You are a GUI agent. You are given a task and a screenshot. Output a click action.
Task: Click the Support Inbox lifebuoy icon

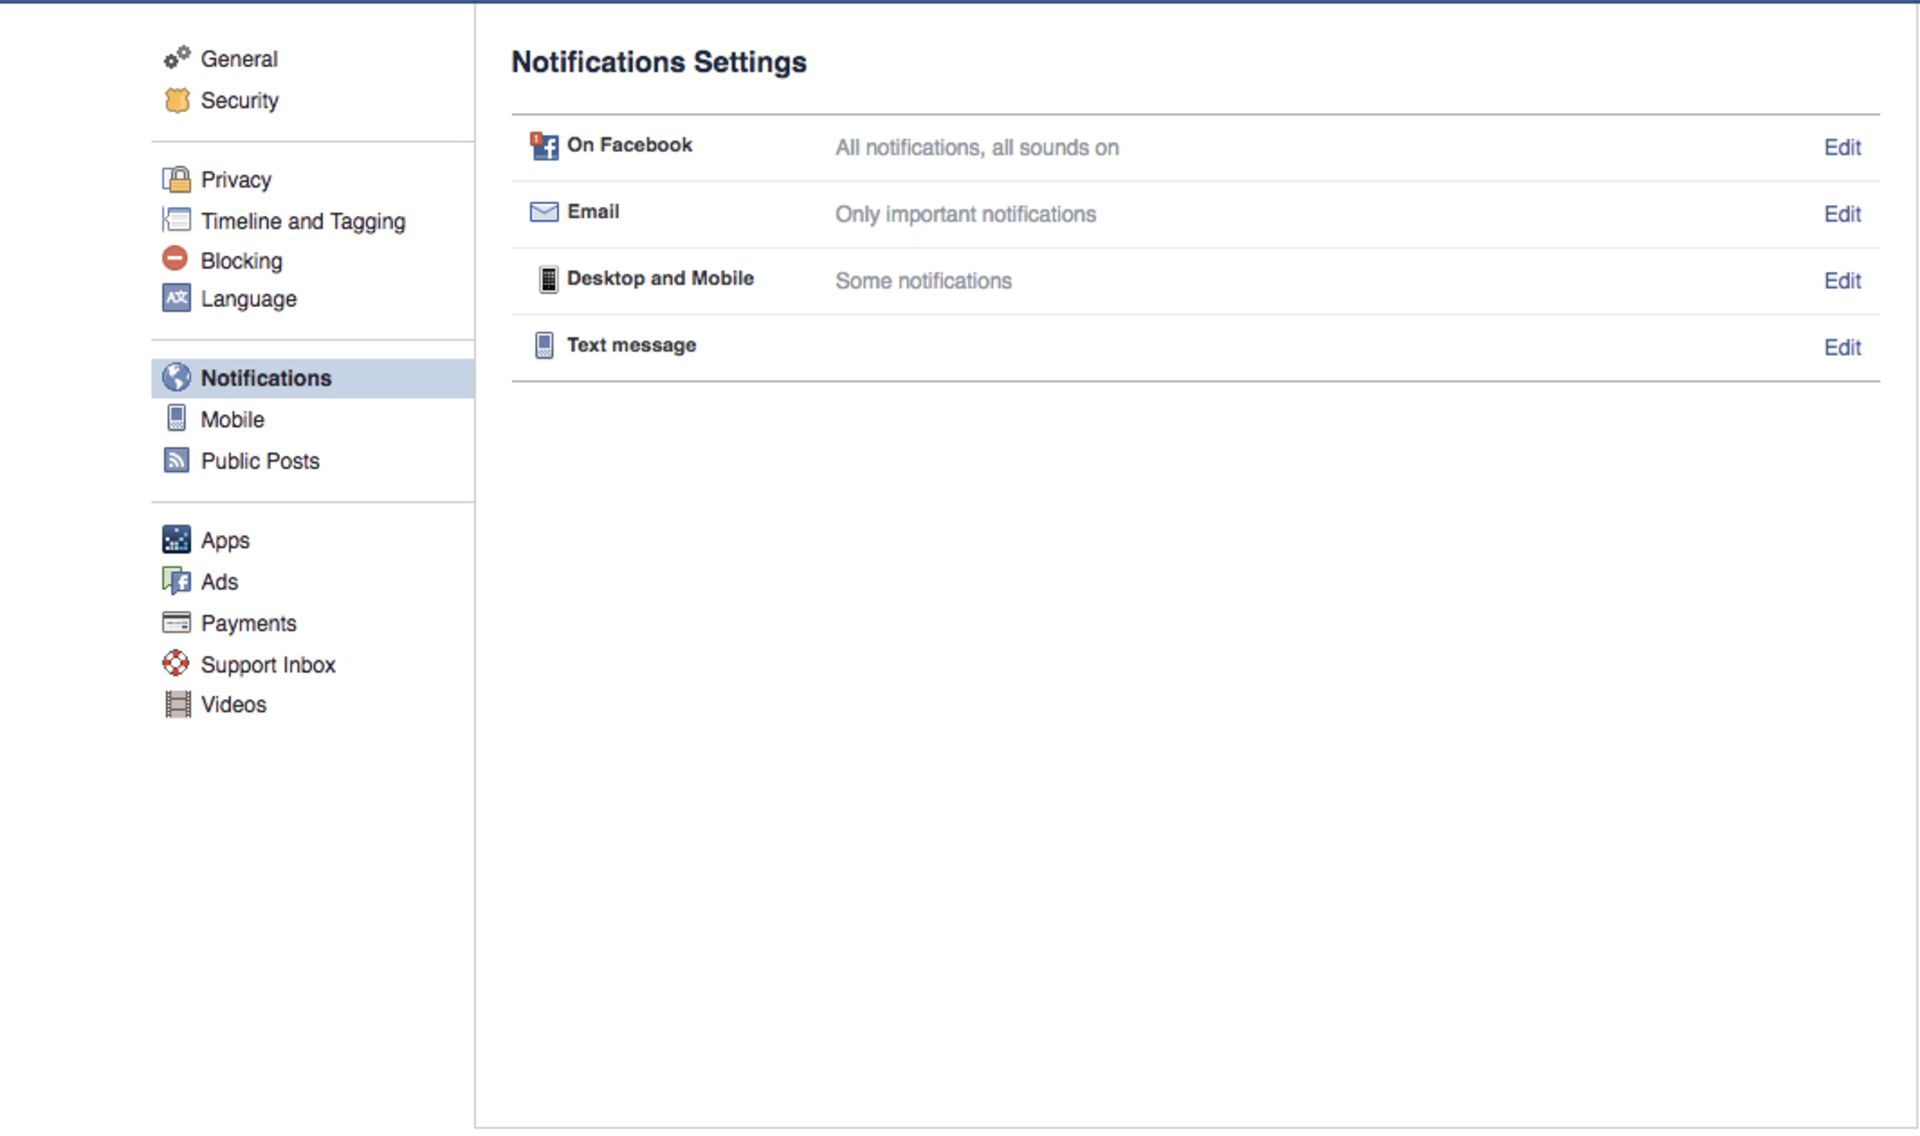click(176, 663)
